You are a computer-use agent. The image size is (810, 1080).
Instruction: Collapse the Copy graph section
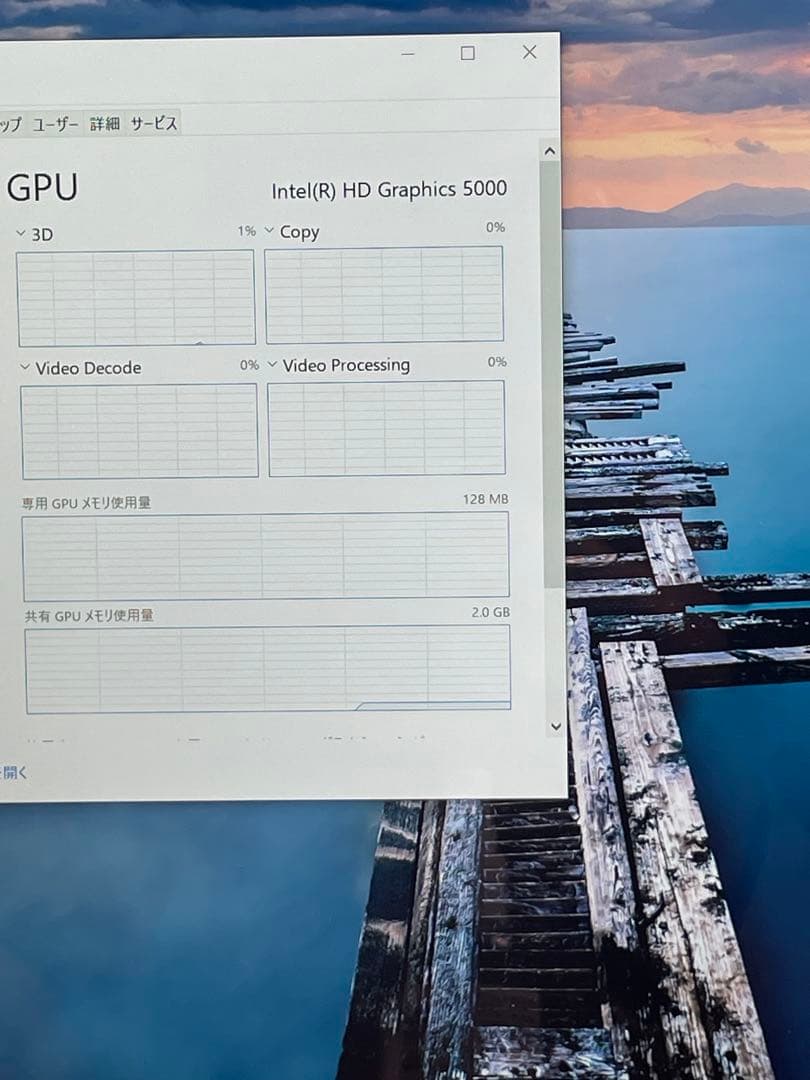coord(270,231)
